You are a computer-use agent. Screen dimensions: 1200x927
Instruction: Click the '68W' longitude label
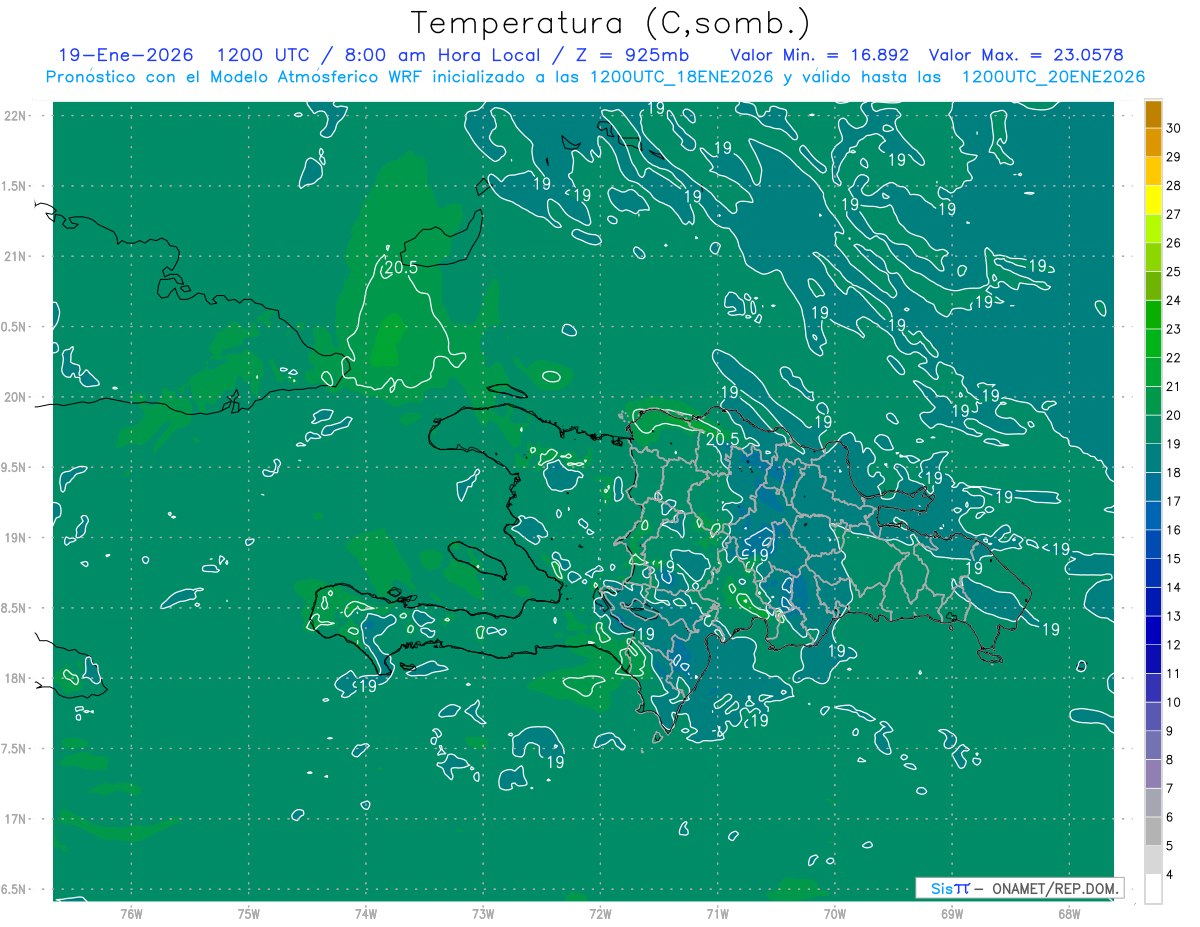(1069, 913)
